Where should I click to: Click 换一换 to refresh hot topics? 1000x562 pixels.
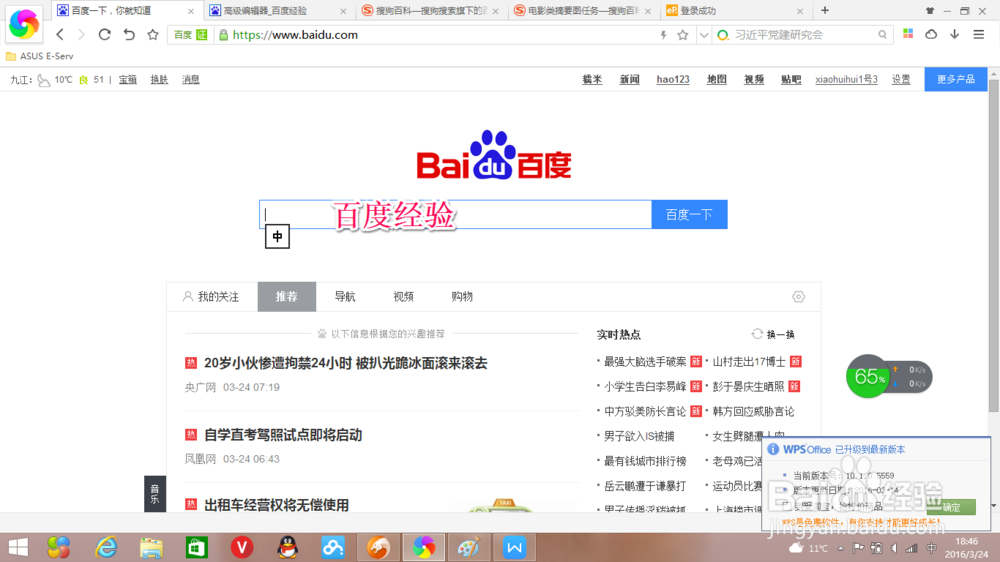tap(773, 334)
